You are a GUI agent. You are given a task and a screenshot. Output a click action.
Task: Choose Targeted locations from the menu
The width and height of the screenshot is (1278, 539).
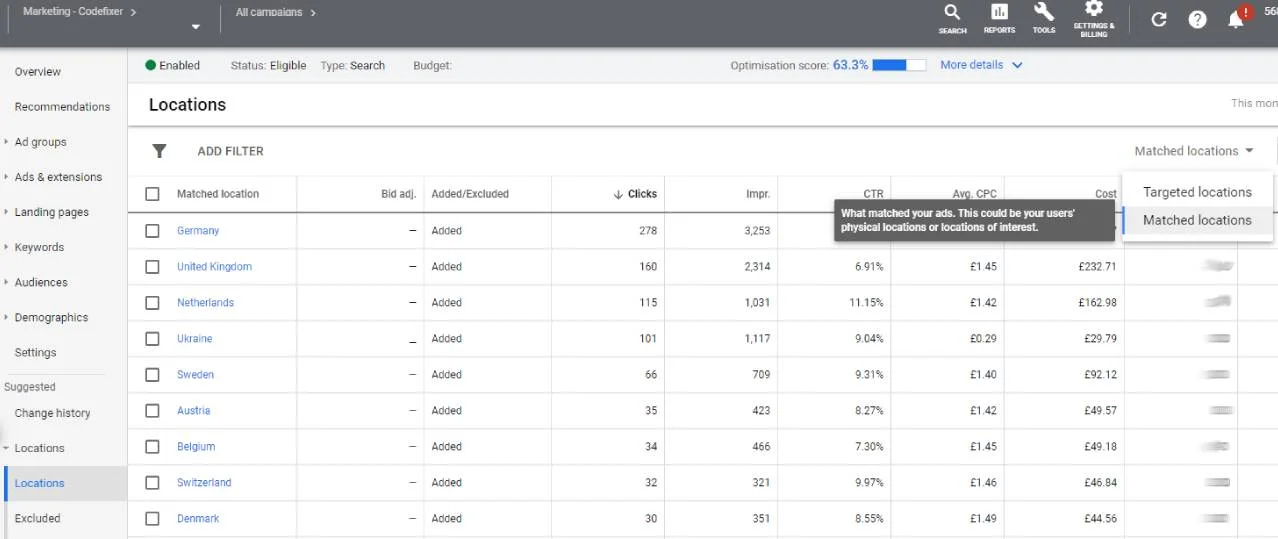(x=1197, y=192)
